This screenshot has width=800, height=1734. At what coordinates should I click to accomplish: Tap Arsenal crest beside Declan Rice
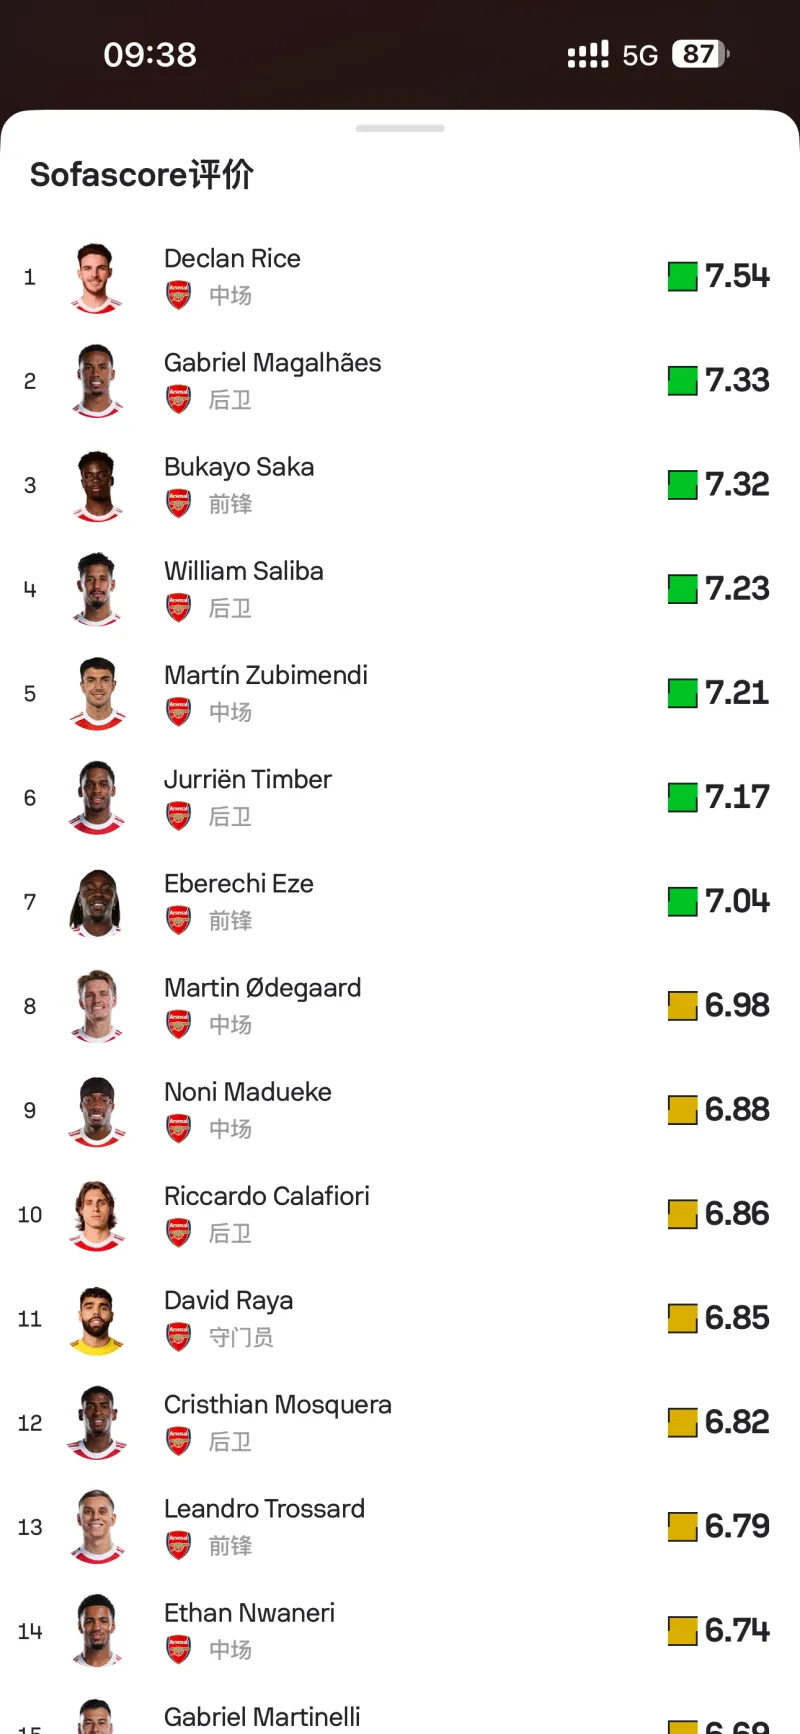179,296
